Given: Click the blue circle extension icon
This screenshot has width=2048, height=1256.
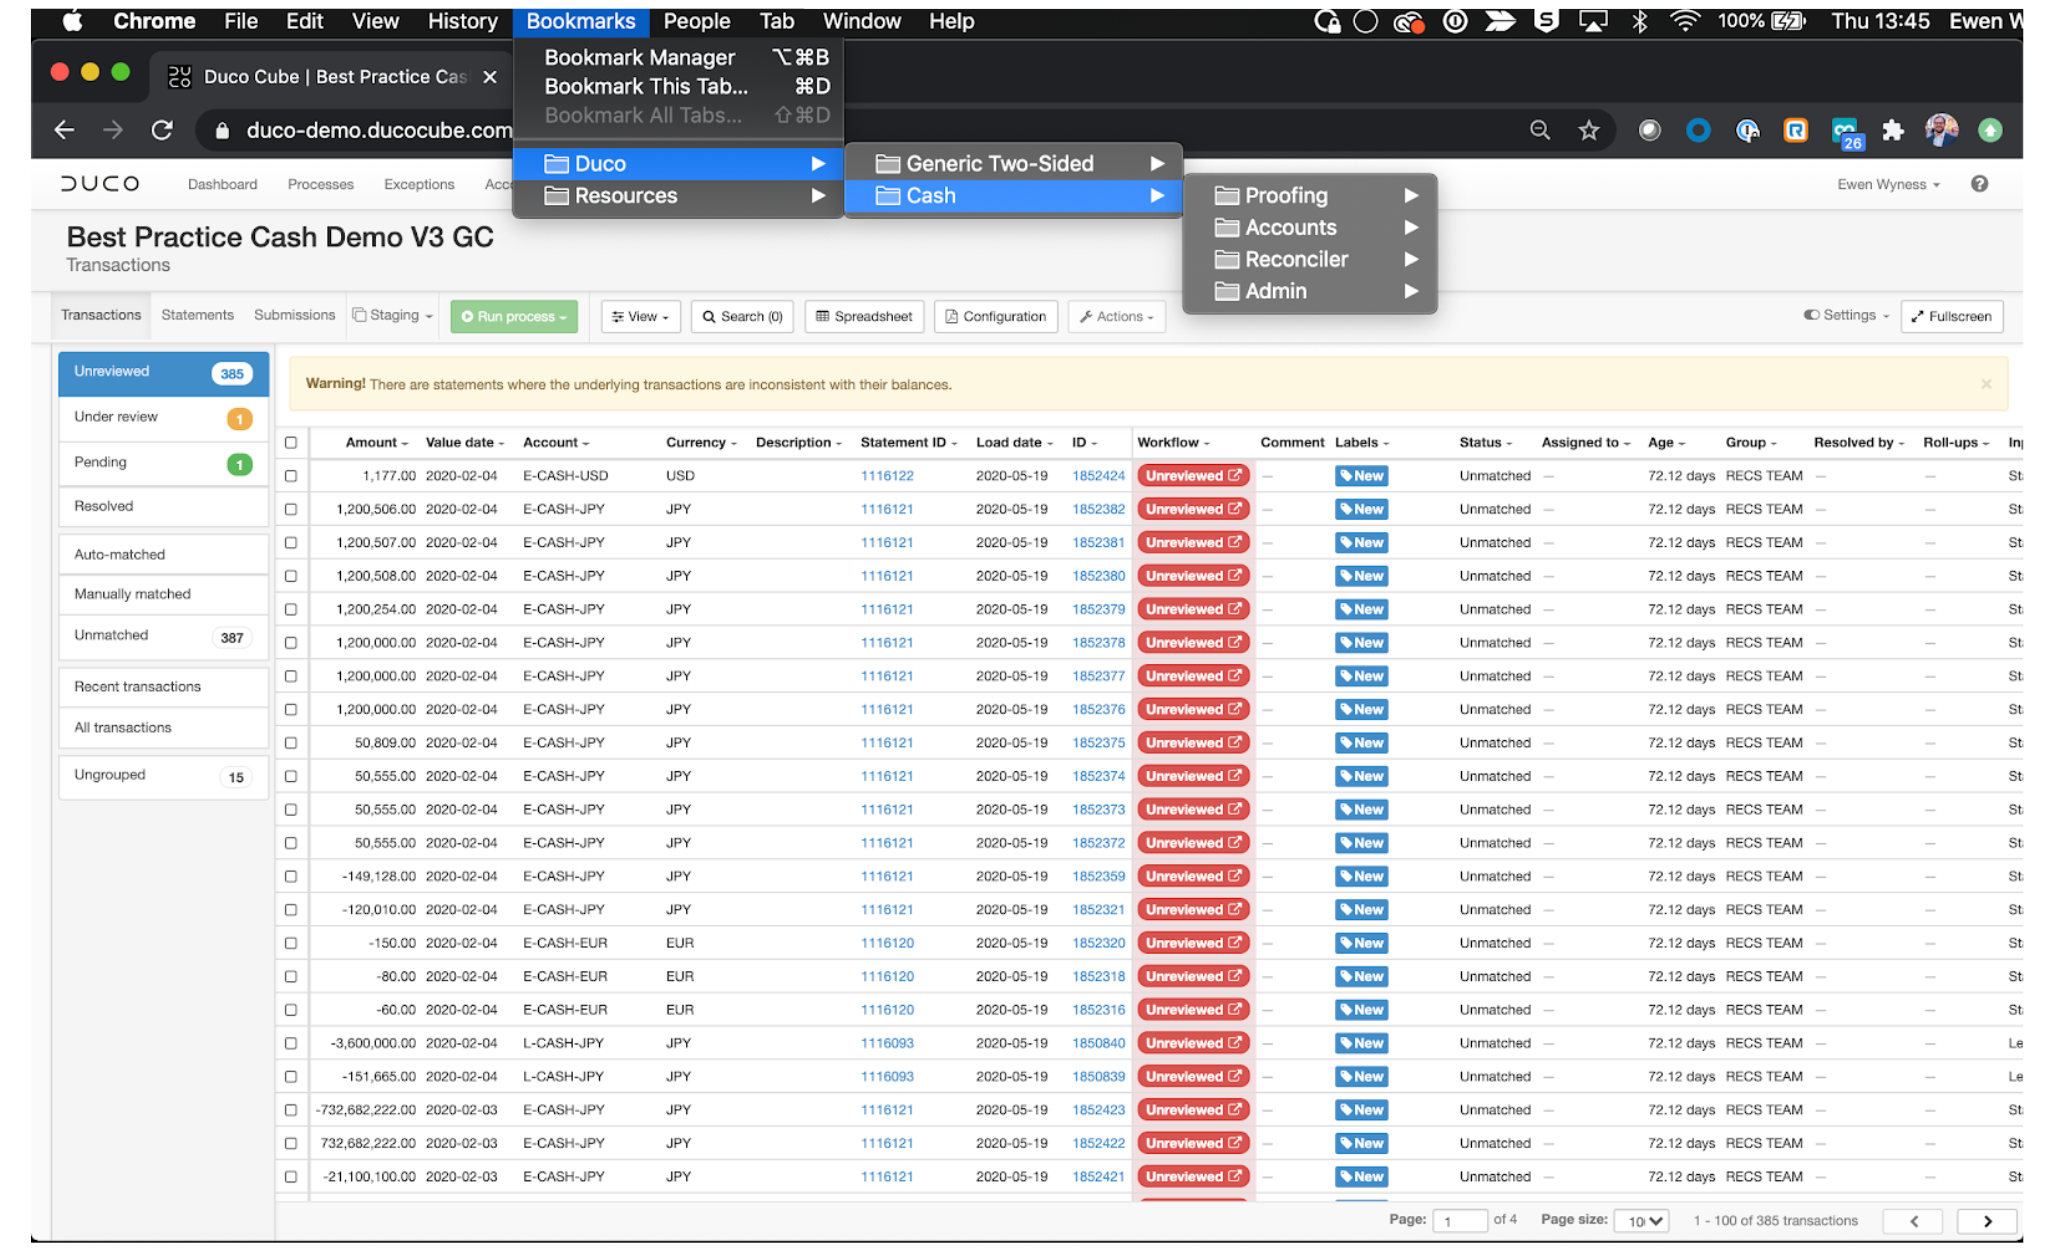Looking at the screenshot, I should coord(1698,130).
